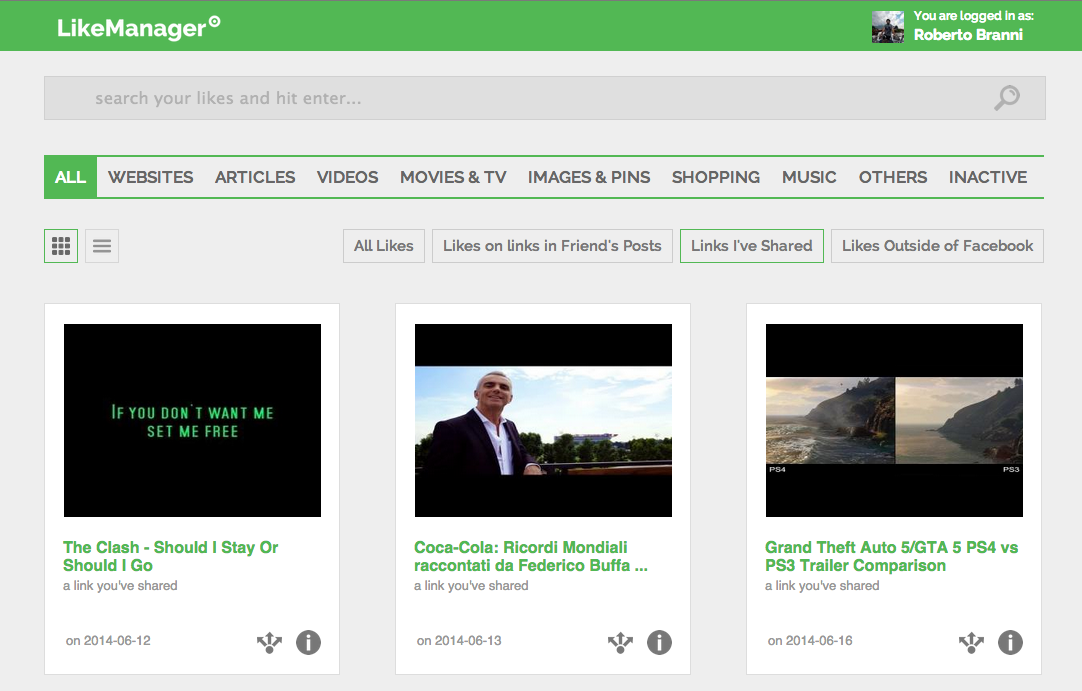Click the LikeManager logo
Image resolution: width=1082 pixels, height=691 pixels.
tap(138, 28)
